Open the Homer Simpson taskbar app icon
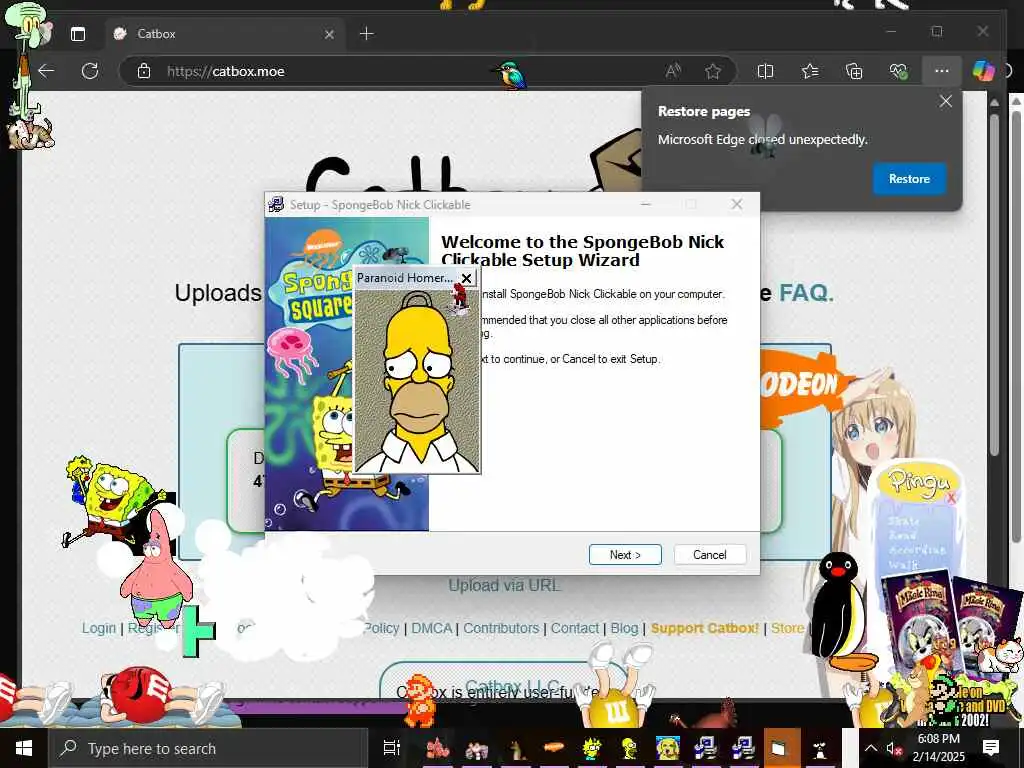 pyautogui.click(x=630, y=748)
